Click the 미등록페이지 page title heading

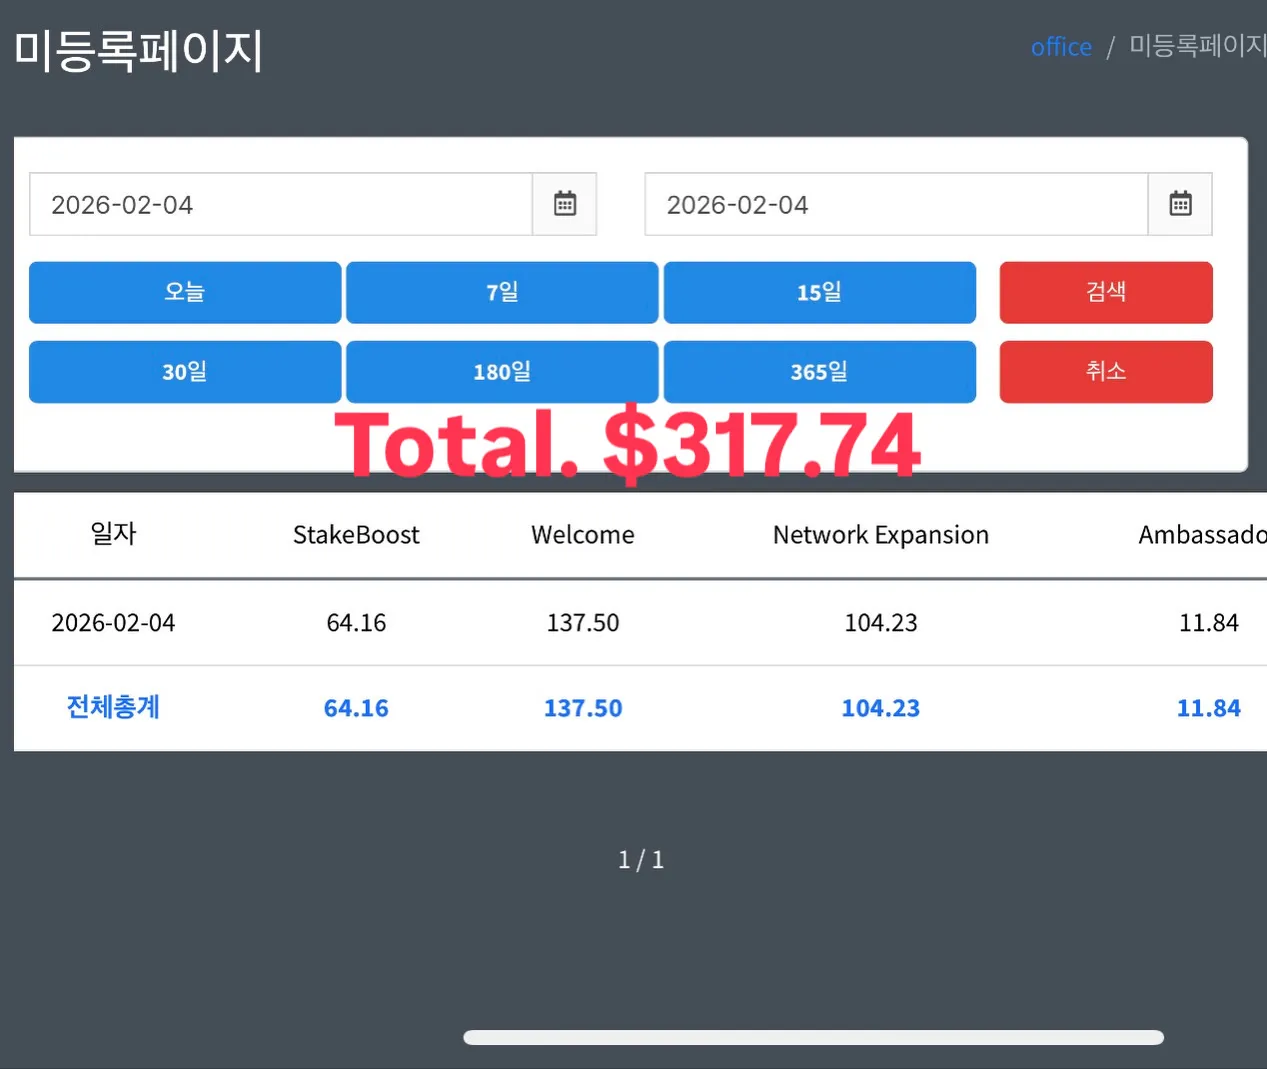[x=139, y=51]
